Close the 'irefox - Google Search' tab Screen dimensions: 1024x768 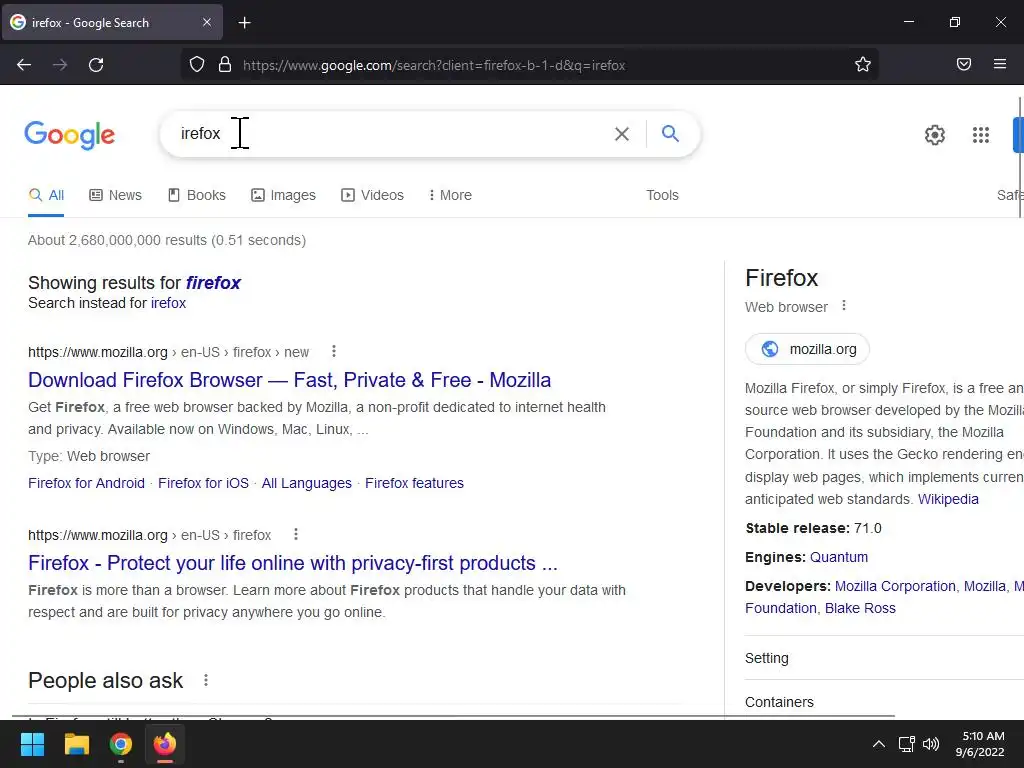coord(207,22)
